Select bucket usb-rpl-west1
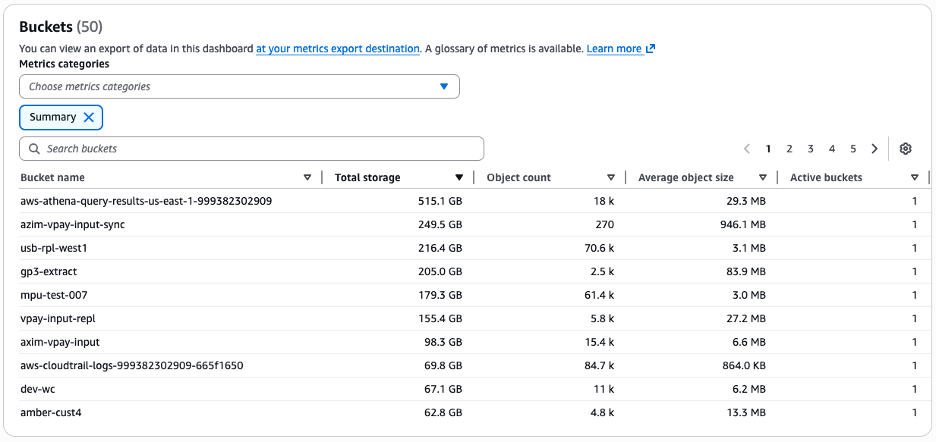The width and height of the screenshot is (936, 442). 54,248
